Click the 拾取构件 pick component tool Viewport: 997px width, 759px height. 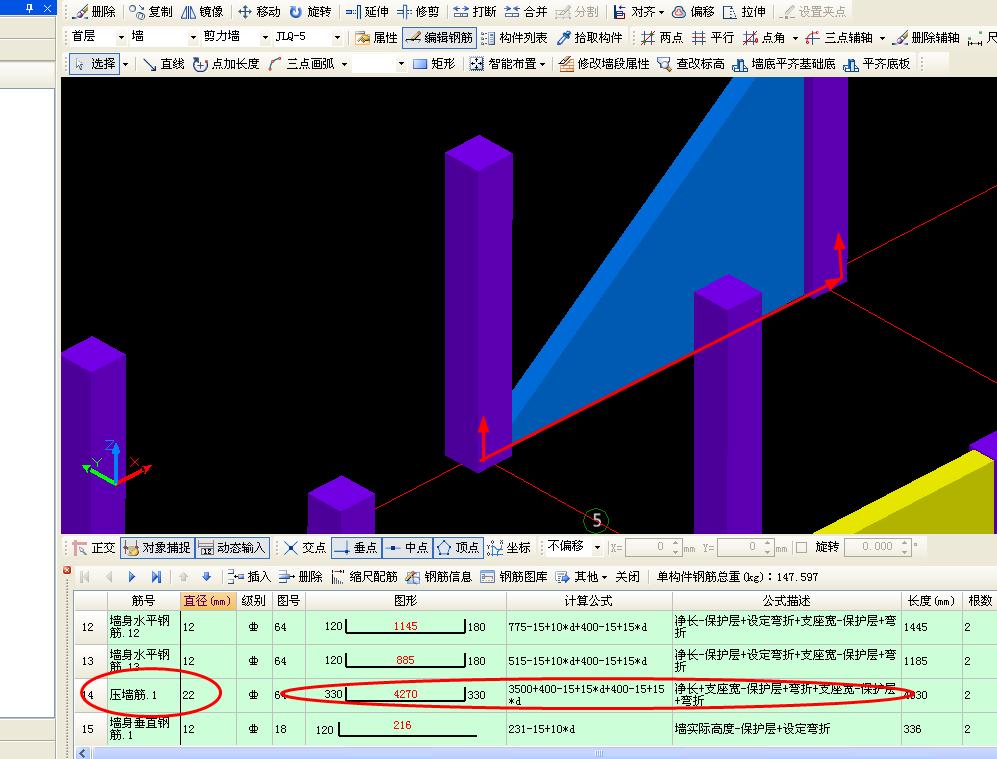pyautogui.click(x=589, y=38)
